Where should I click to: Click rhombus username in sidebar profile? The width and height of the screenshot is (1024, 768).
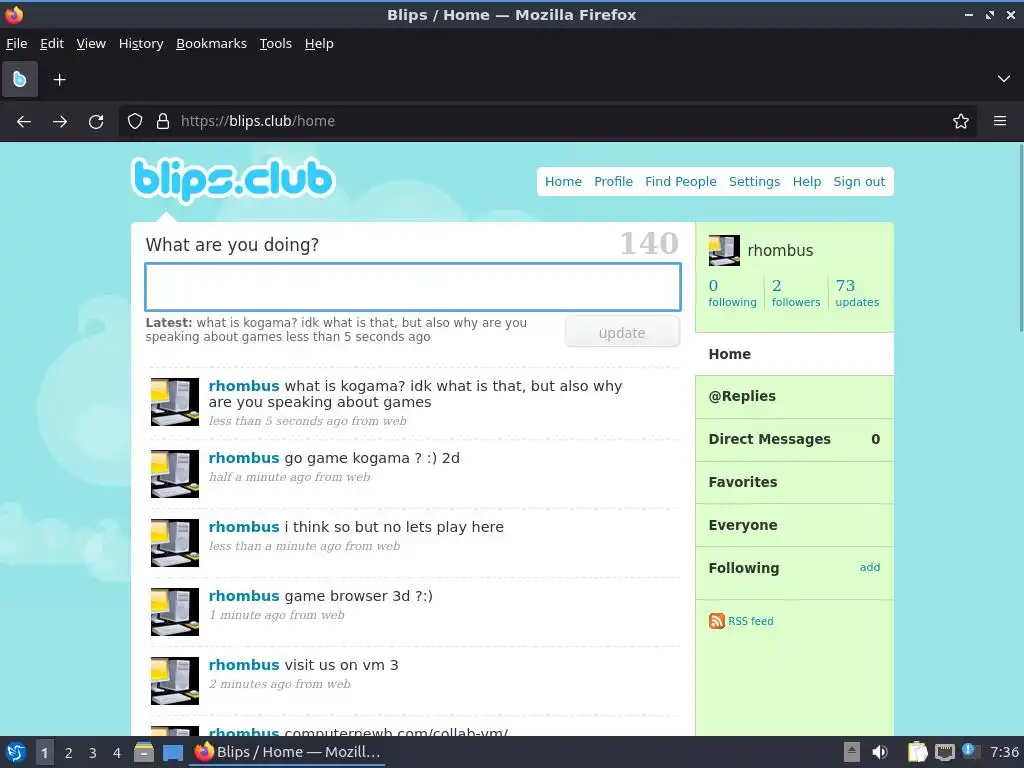780,251
